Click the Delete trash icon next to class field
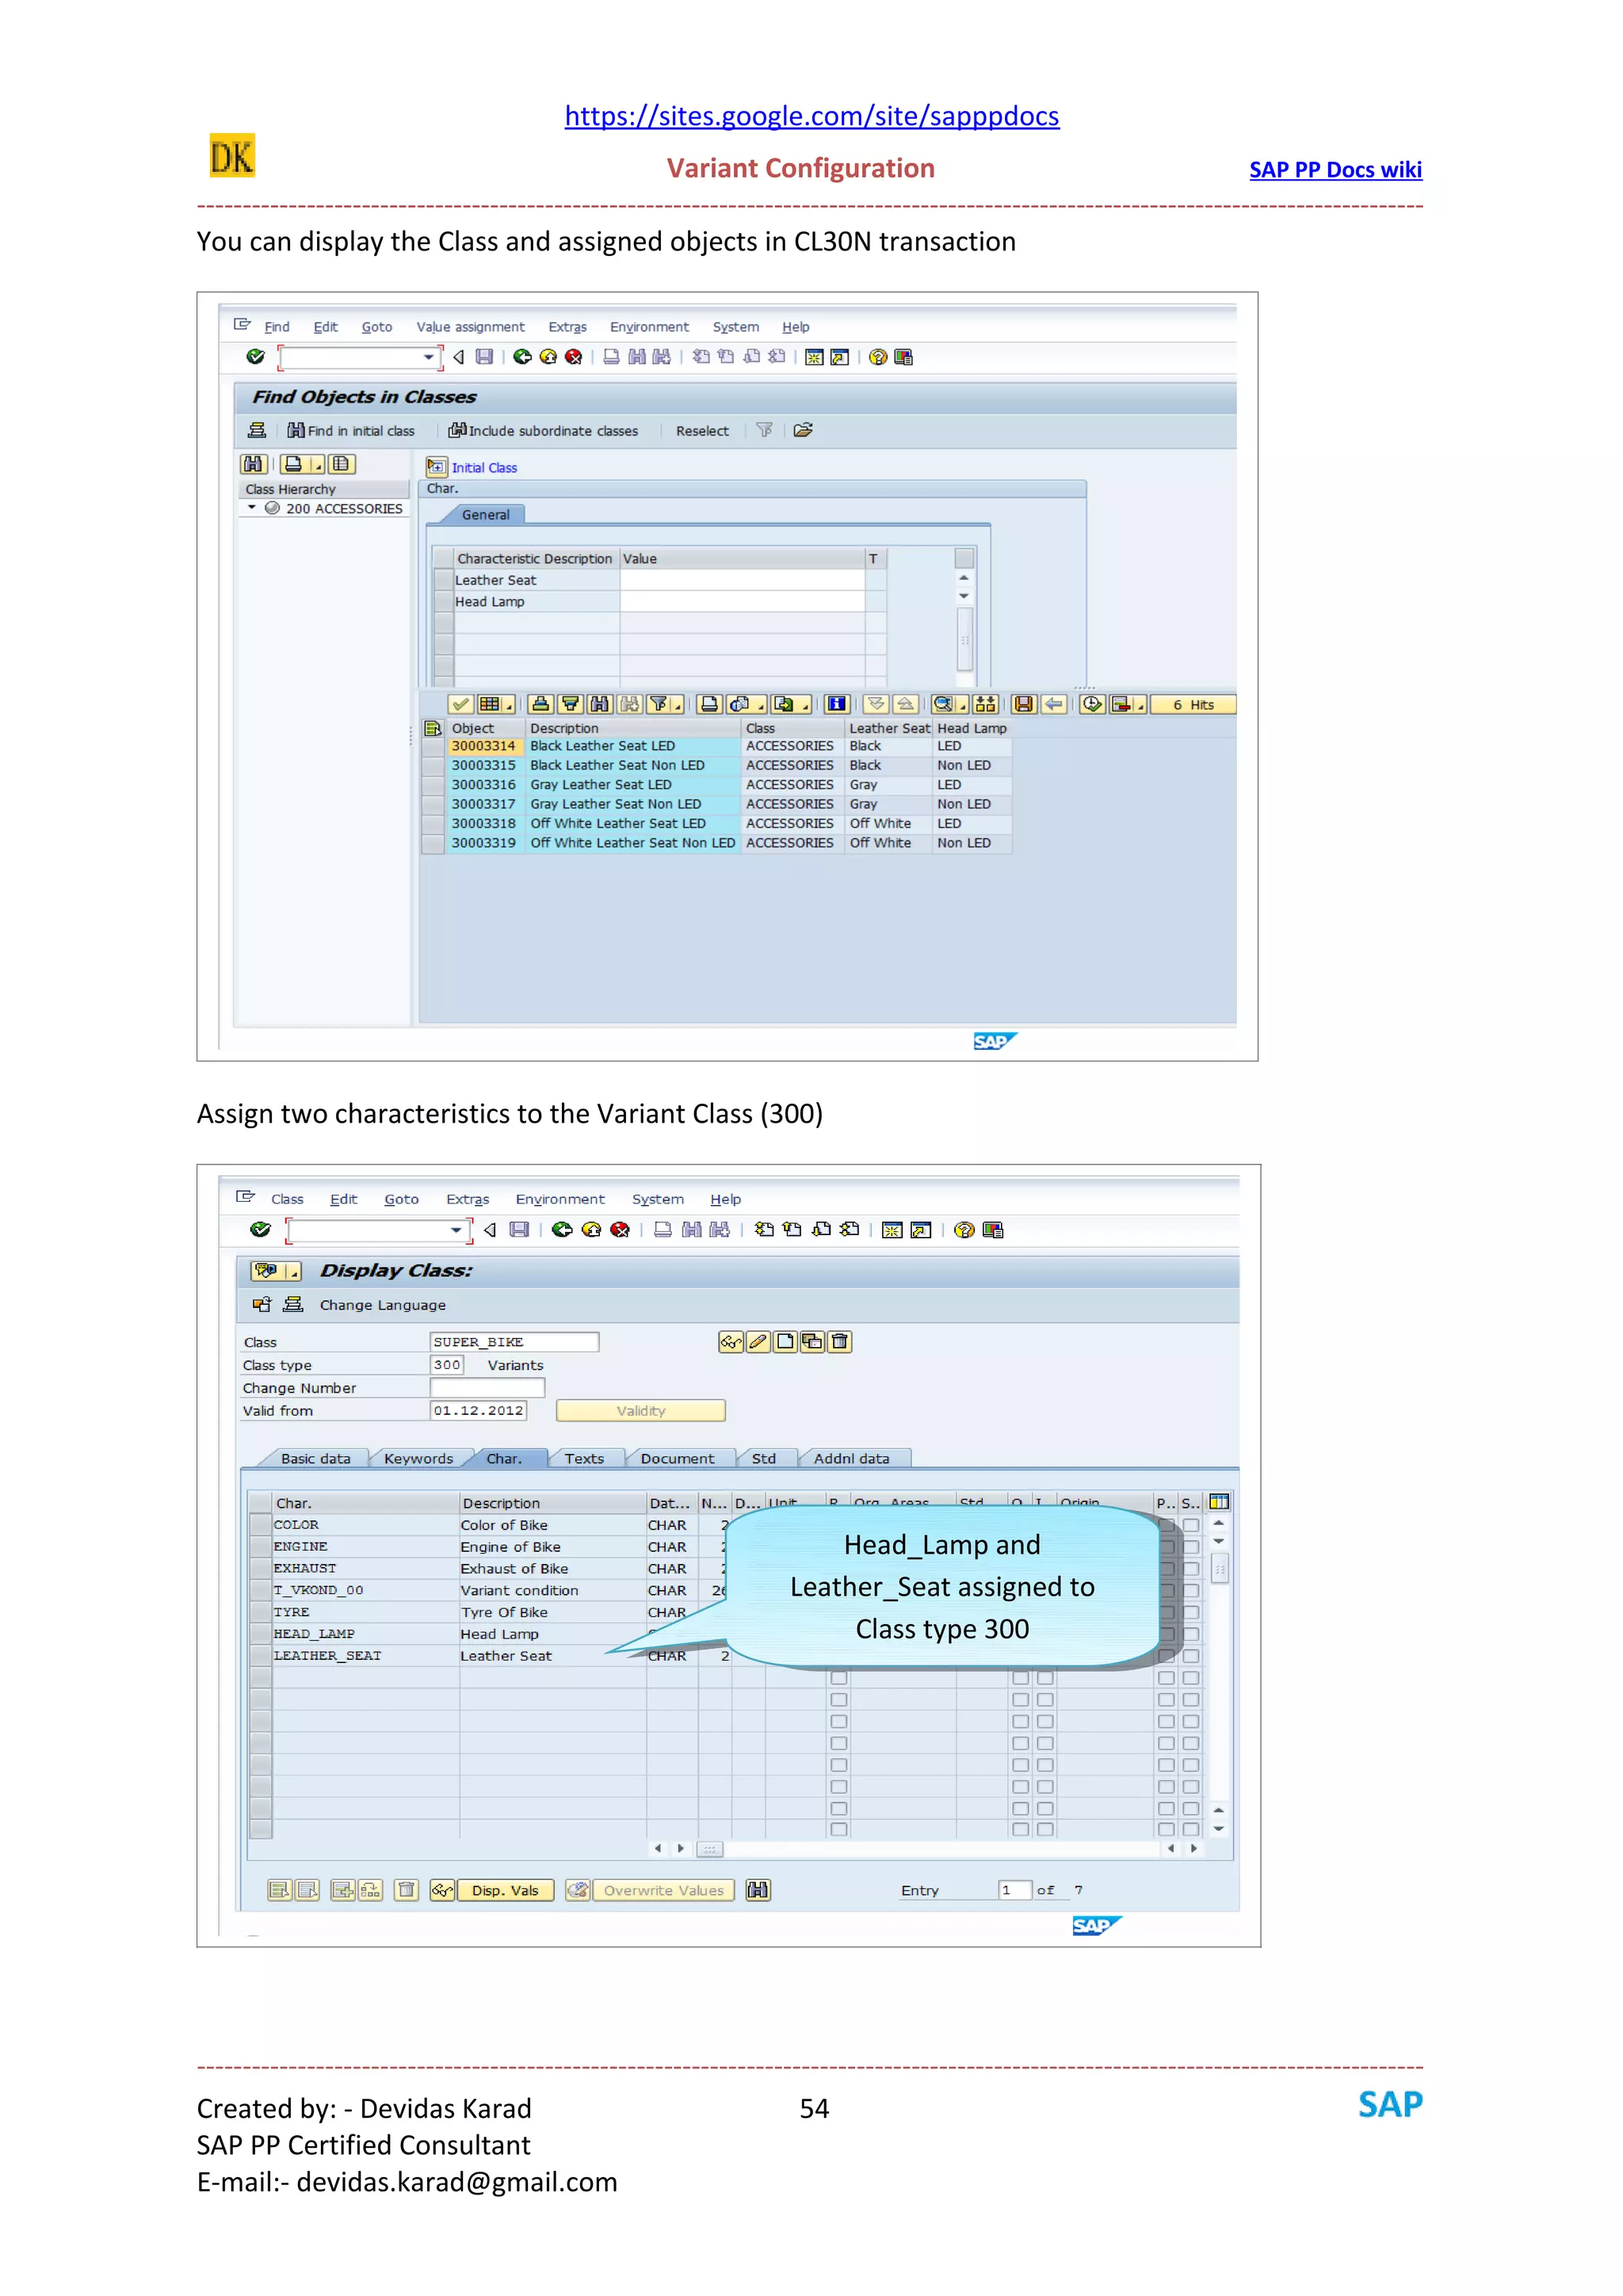Image resolution: width=1623 pixels, height=2296 pixels. (840, 1342)
